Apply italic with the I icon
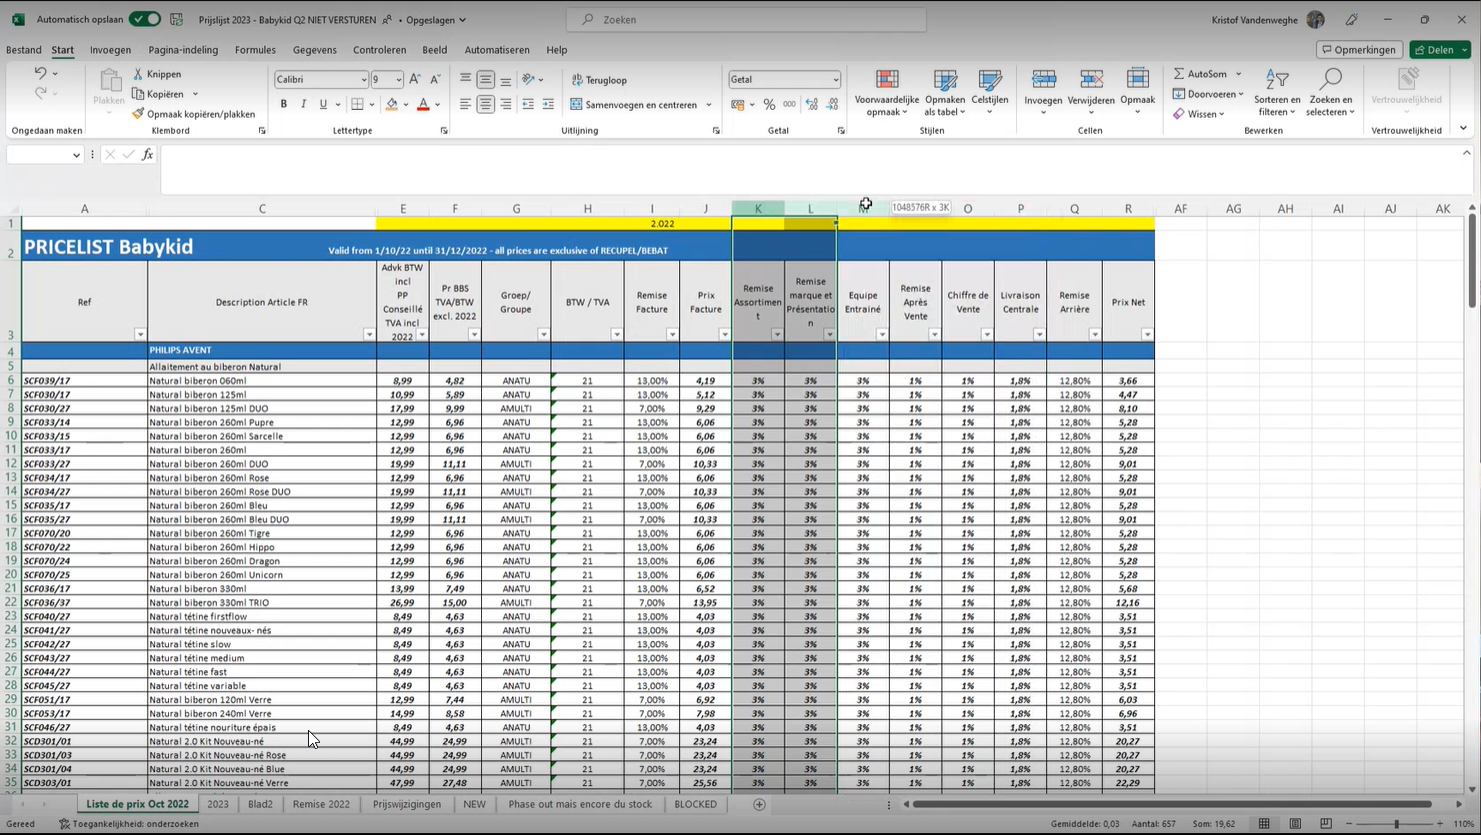This screenshot has width=1481, height=835. coord(303,104)
